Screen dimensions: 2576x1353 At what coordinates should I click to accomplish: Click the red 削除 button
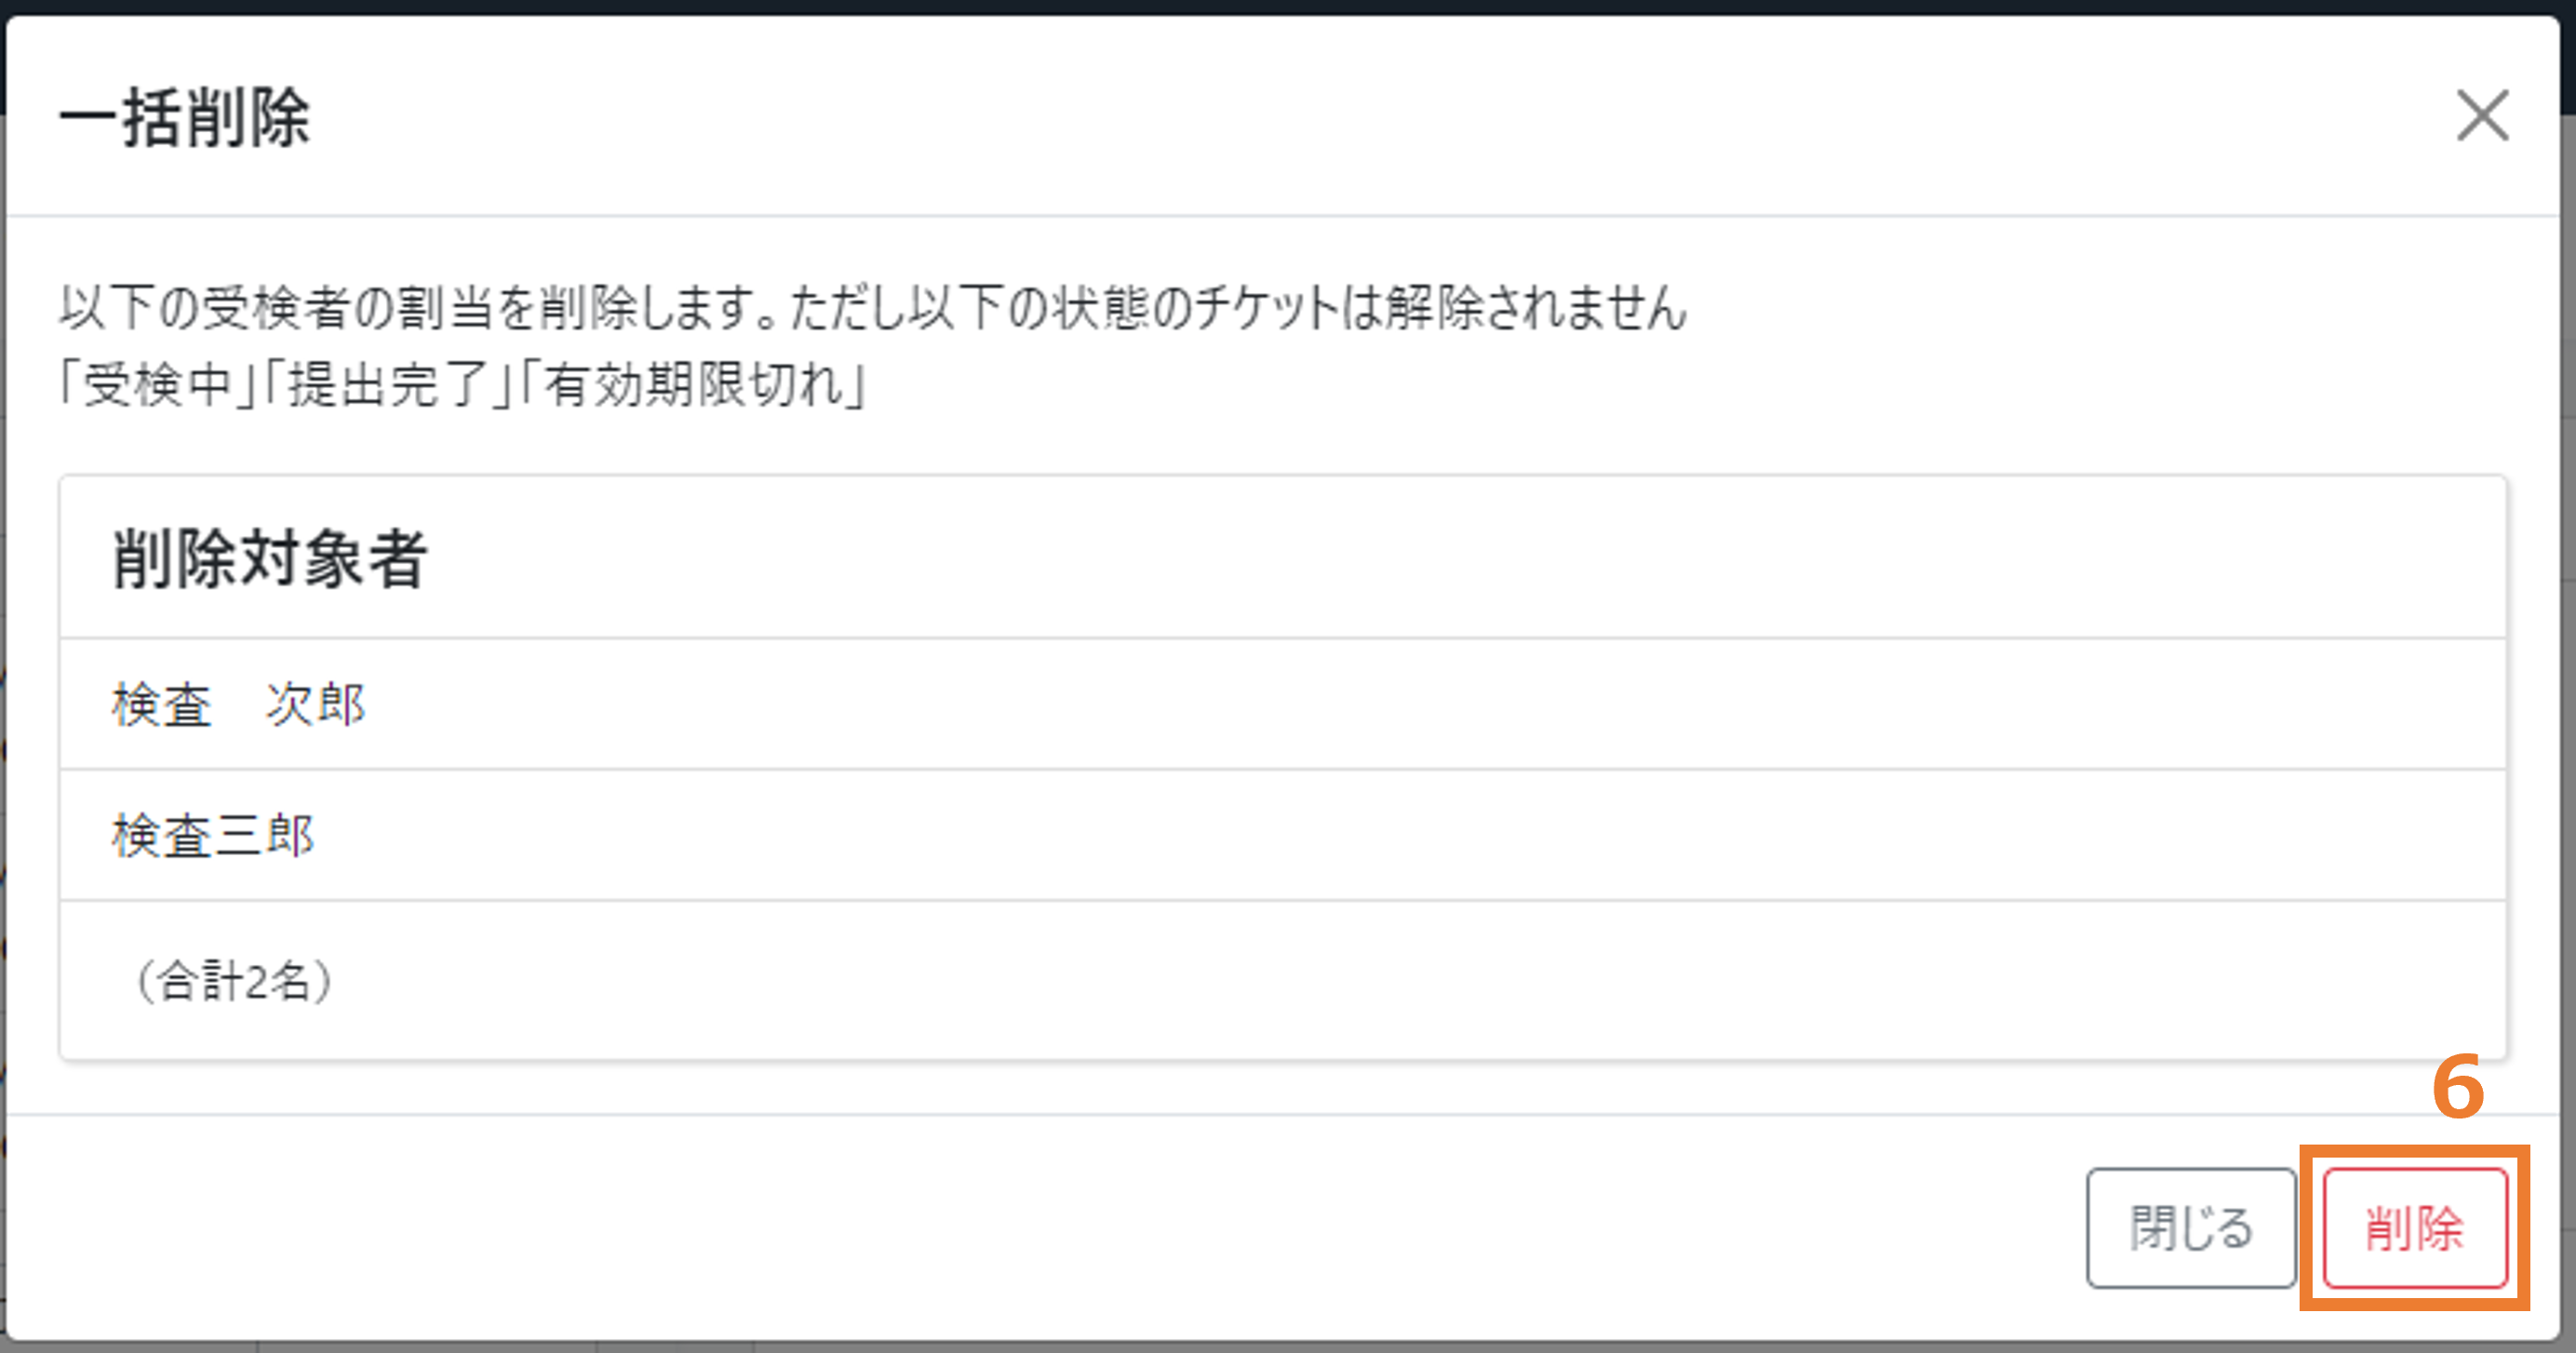point(2415,1228)
